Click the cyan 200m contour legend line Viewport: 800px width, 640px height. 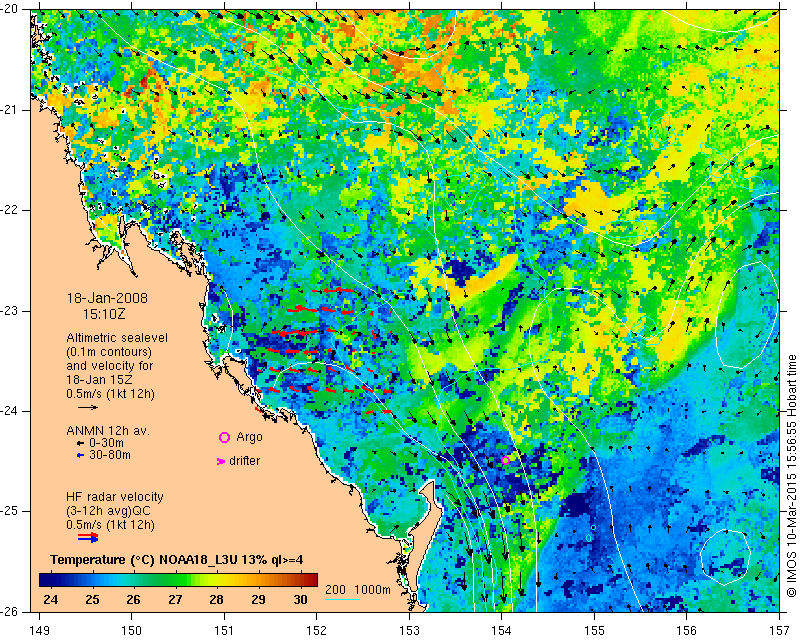coord(342,599)
